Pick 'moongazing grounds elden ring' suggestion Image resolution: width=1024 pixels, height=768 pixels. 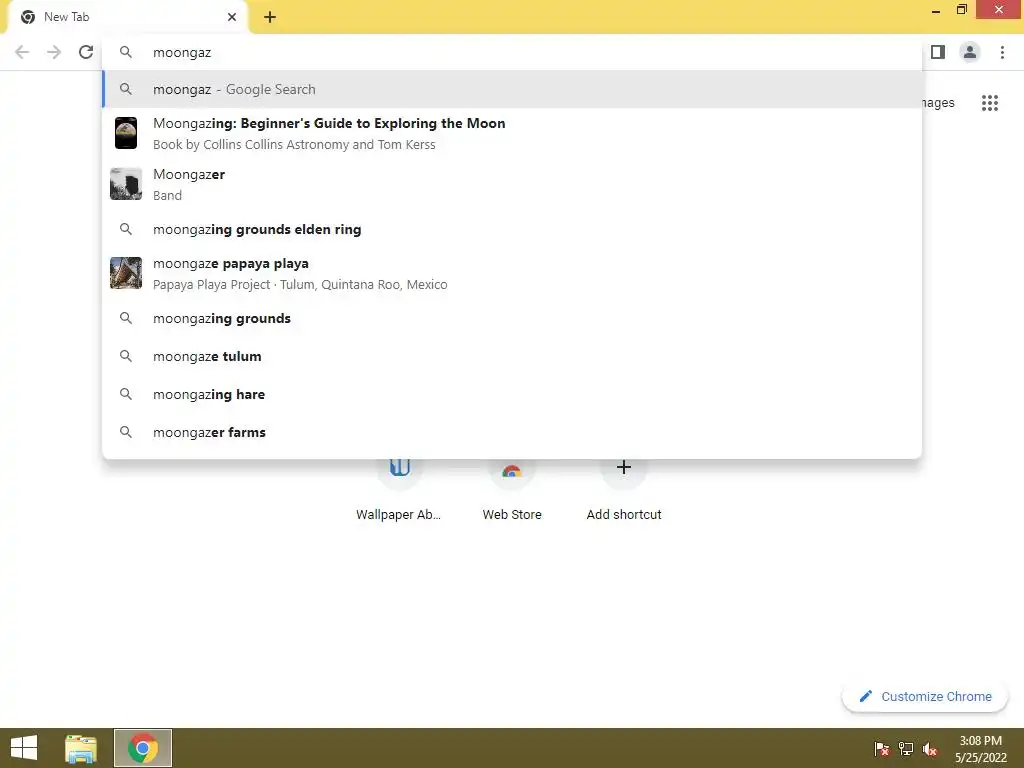tap(513, 229)
